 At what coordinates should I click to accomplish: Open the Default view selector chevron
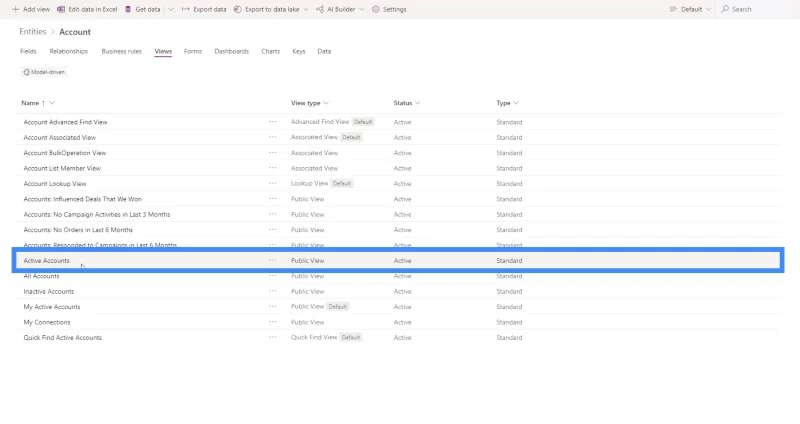[x=708, y=9]
